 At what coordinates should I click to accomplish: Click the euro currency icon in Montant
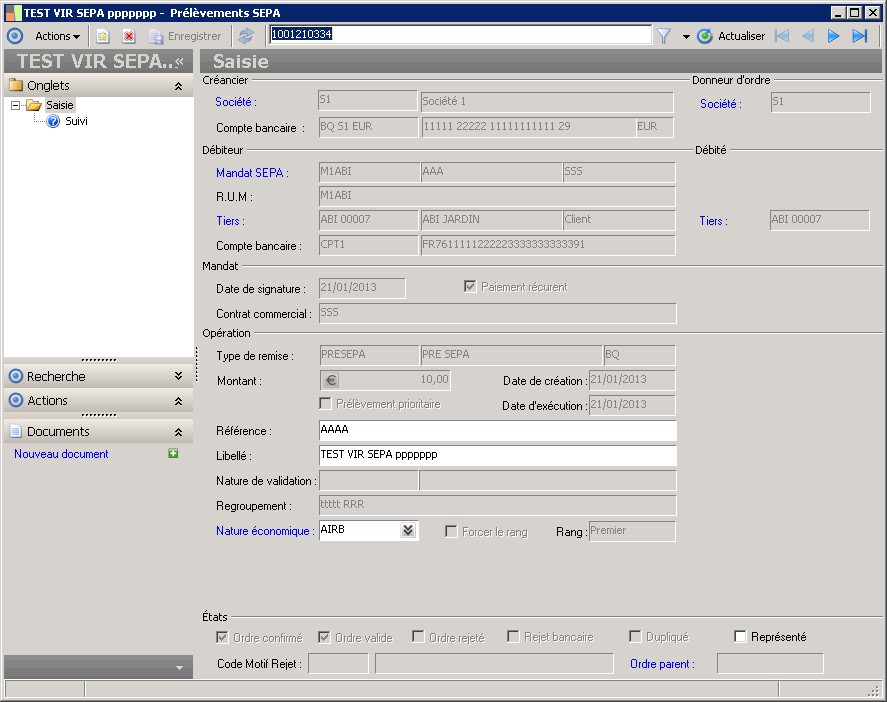(331, 380)
